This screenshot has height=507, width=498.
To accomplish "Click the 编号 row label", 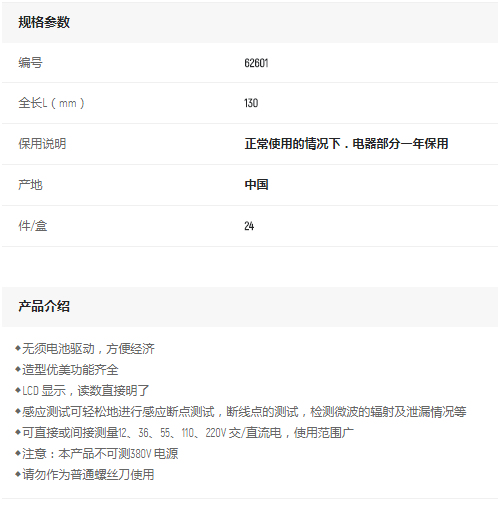I will click(x=30, y=63).
